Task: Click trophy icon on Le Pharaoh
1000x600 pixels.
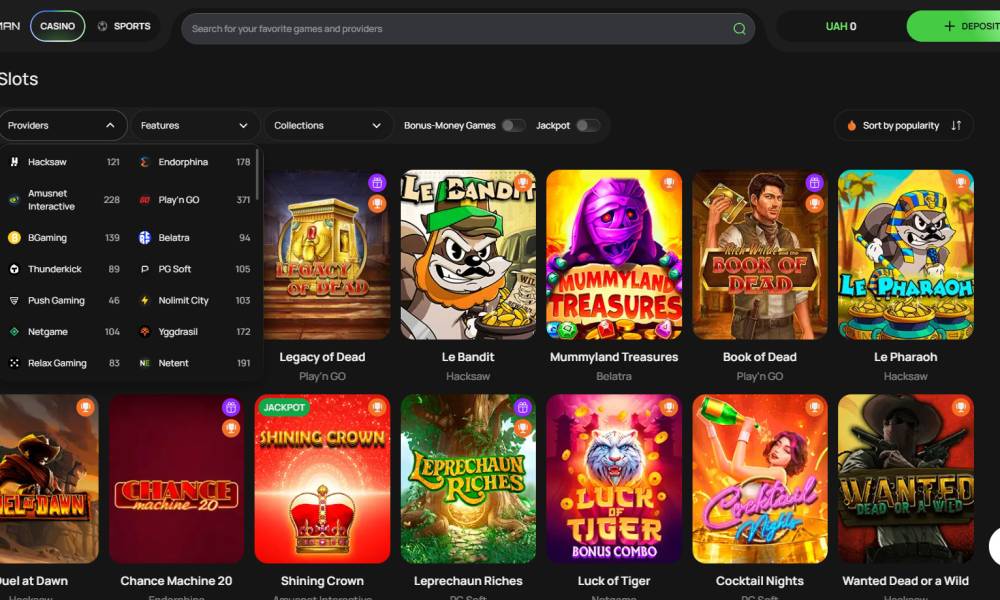Action: click(961, 183)
